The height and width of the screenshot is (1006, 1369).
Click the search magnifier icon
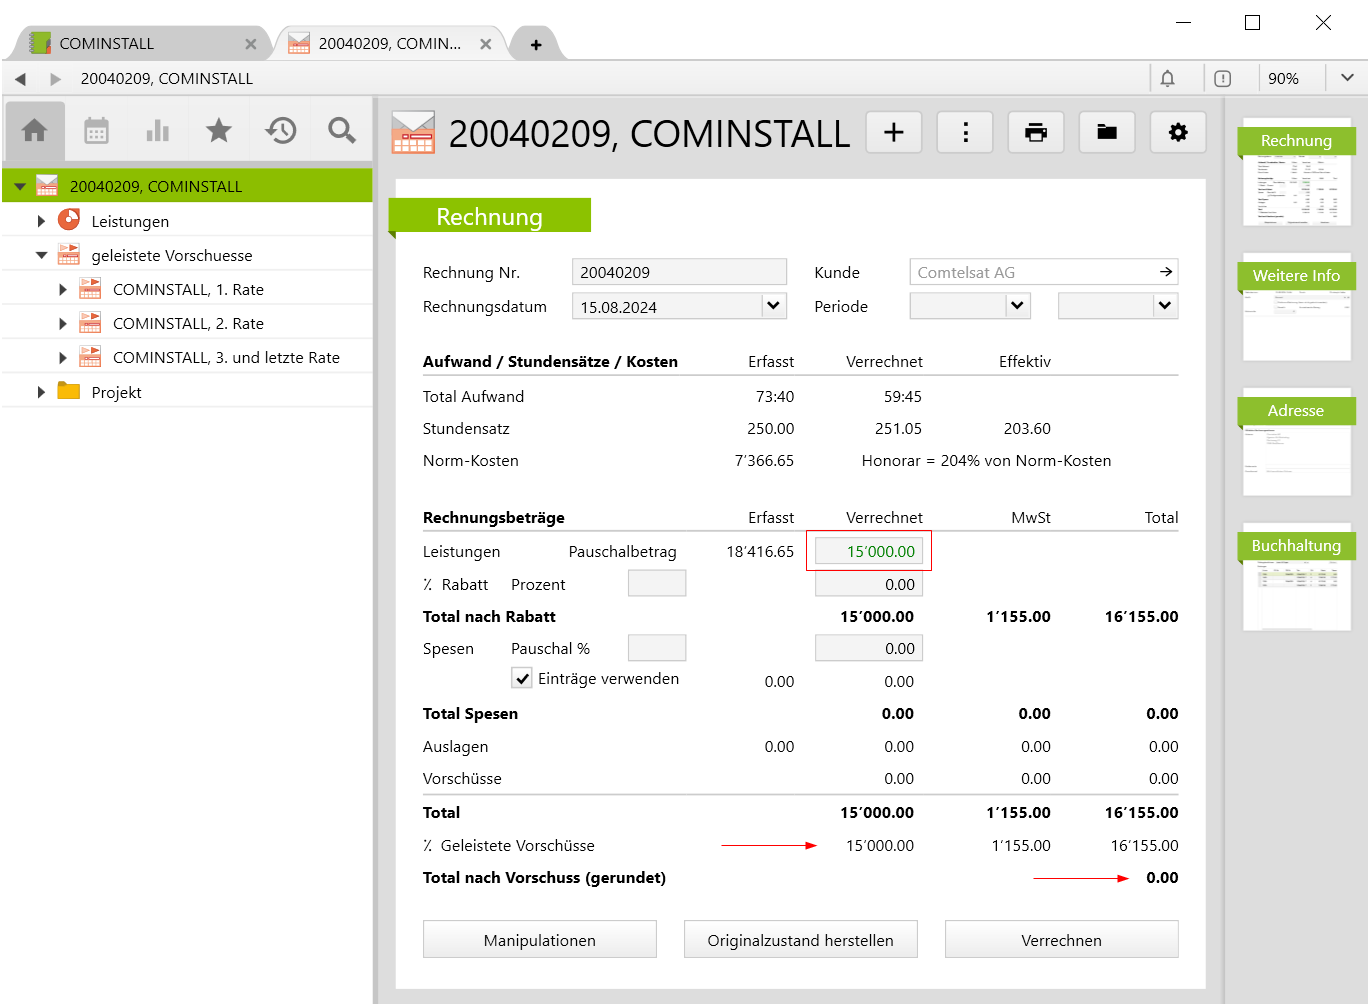pyautogui.click(x=342, y=131)
